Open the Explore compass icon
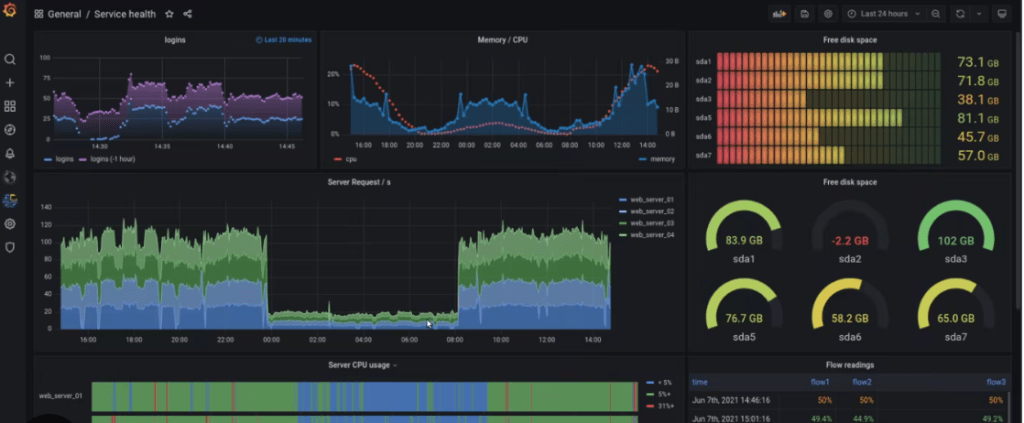Screen dimensions: 1024x423 point(10,130)
